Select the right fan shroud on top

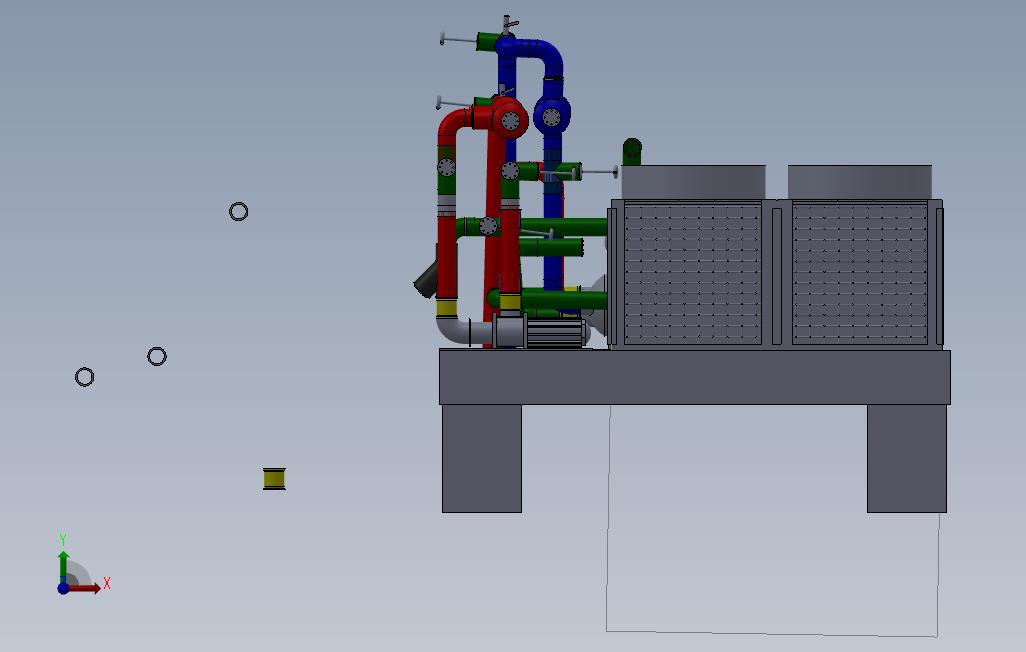(860, 182)
